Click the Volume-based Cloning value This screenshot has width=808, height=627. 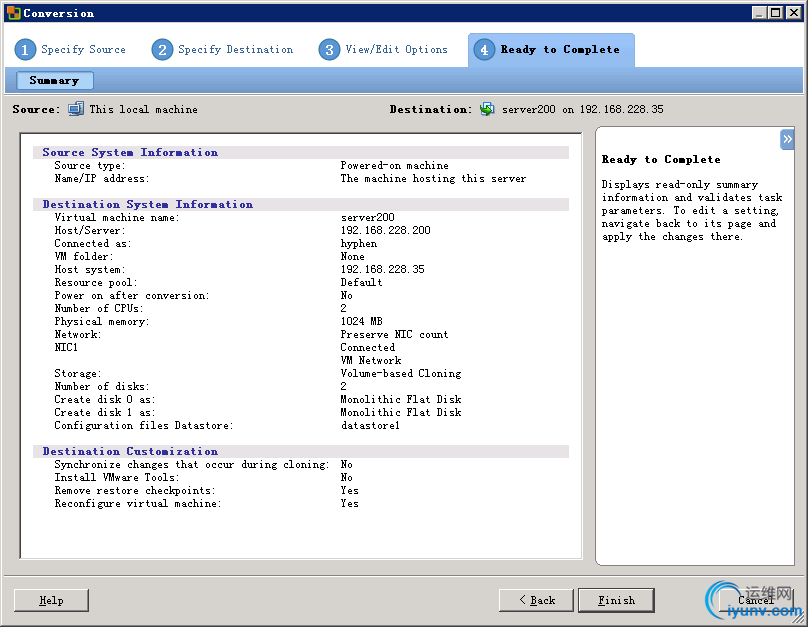[x=400, y=374]
